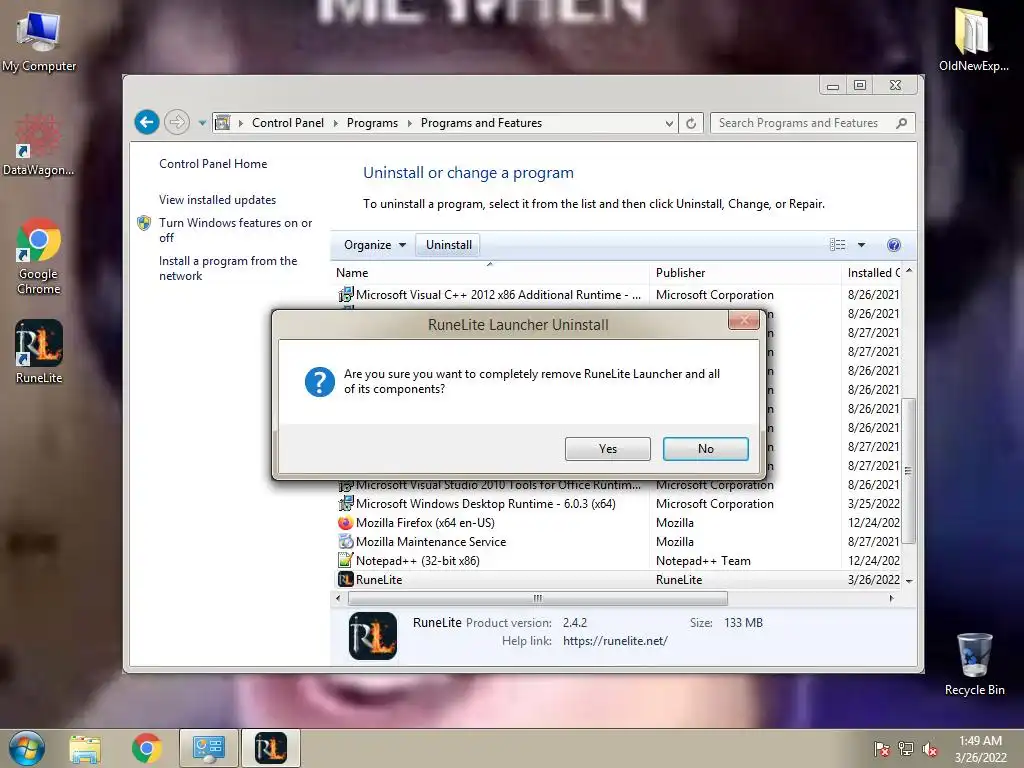Select Notepad++ (32-bit x86) entry

click(x=617, y=560)
